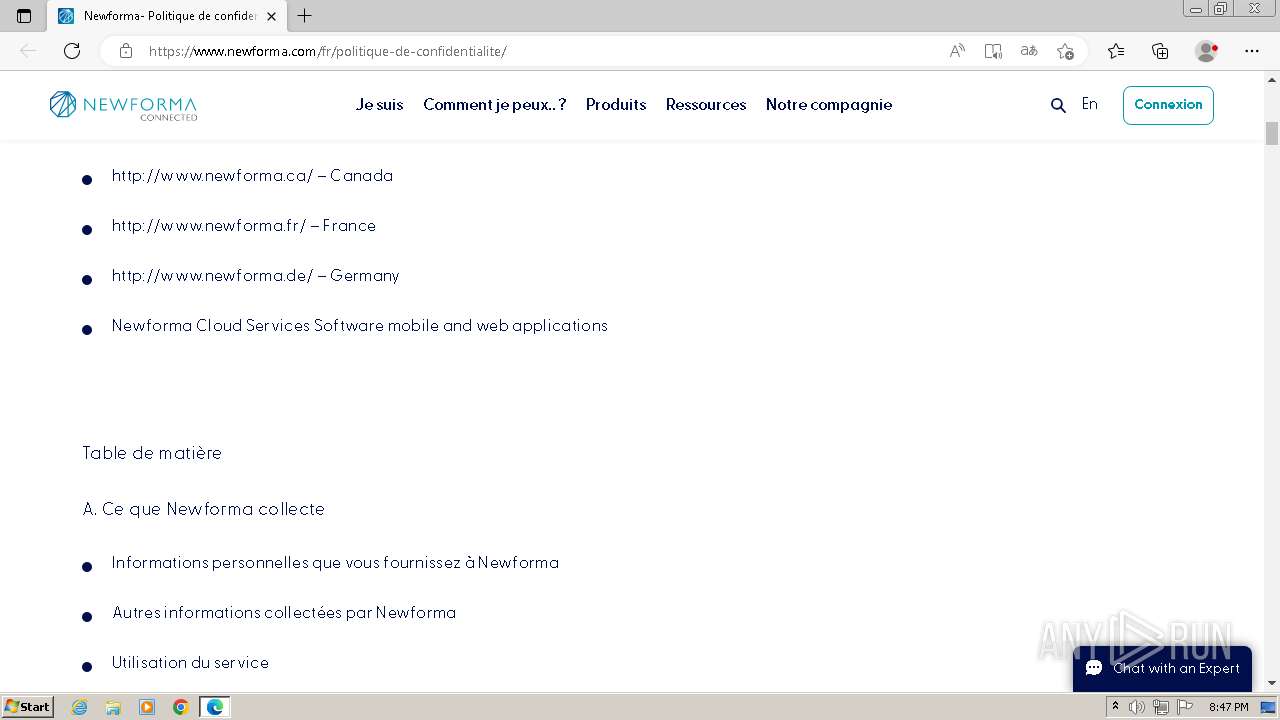Click the volume speaker tray icon

(1137, 707)
